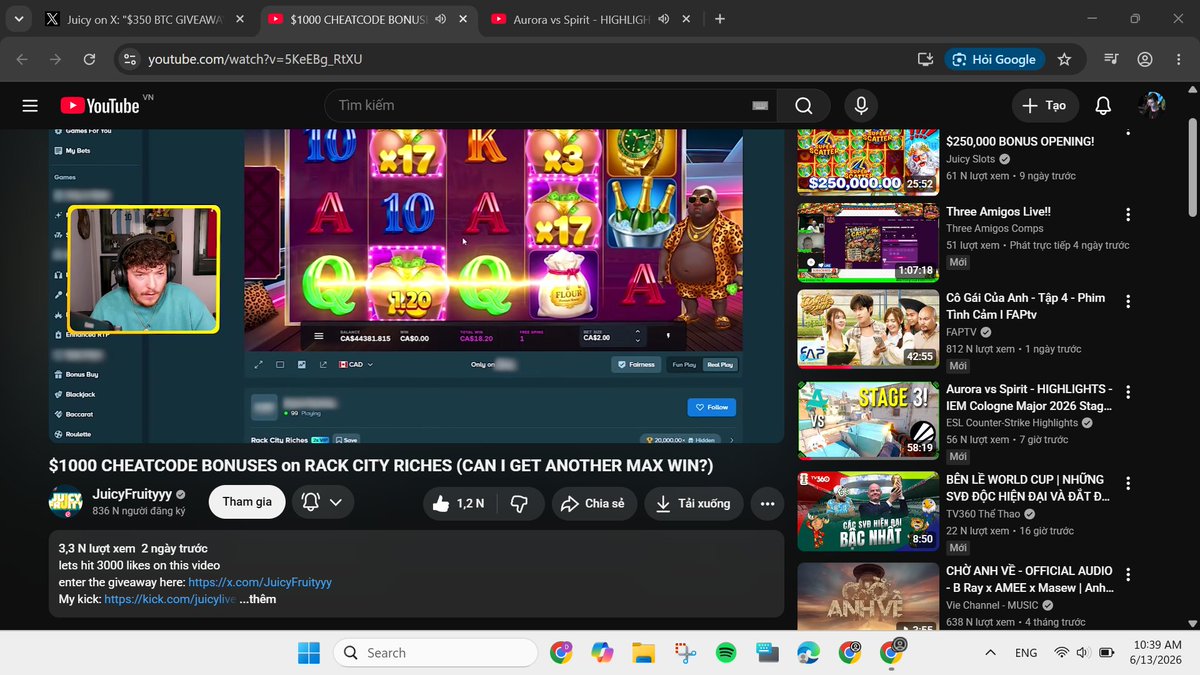Open the YouTube guide hamburger menu

[30, 105]
